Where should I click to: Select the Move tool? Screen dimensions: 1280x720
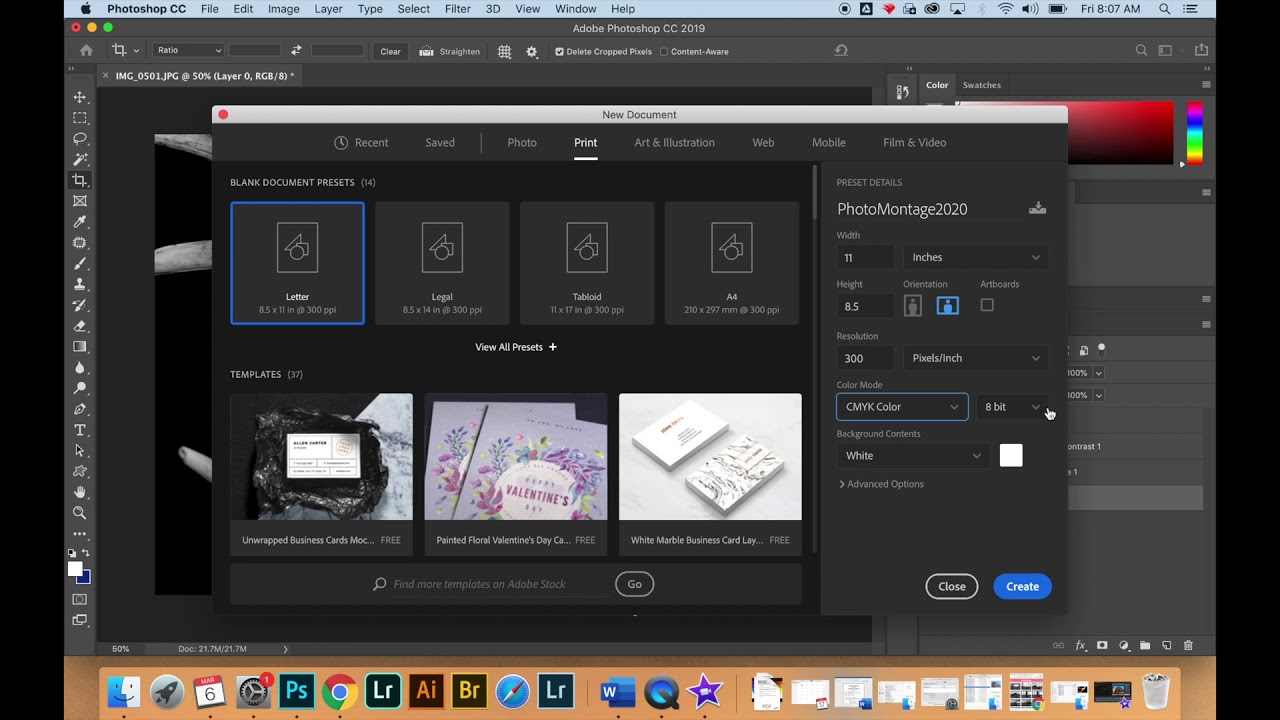point(80,97)
